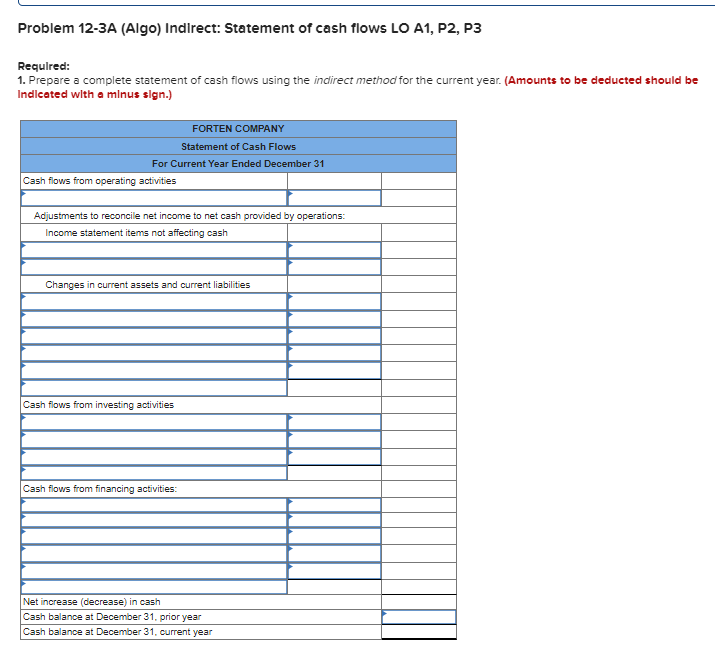Open financing total label dropdown above 'Net increase (decrease) in cash'
The height and width of the screenshot is (670, 715).
(154, 587)
